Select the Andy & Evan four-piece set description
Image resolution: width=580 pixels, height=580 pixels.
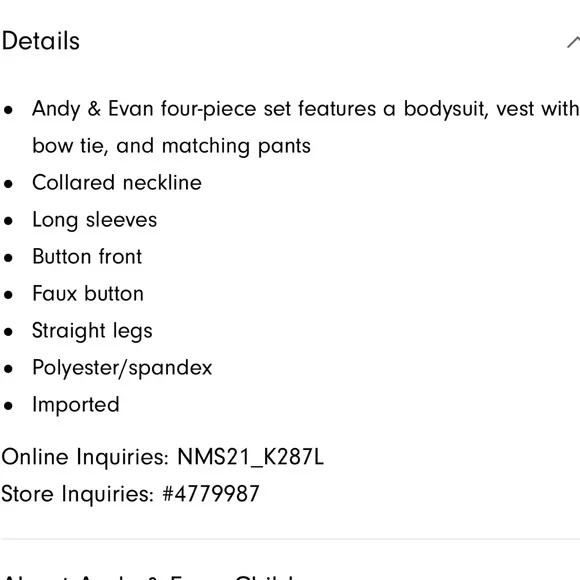tap(306, 127)
